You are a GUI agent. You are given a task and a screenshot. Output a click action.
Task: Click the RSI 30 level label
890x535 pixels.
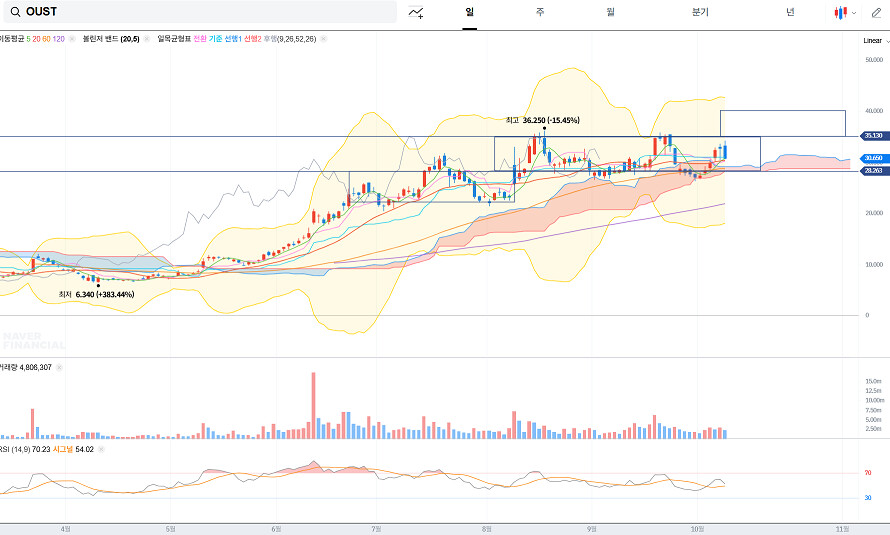click(x=868, y=498)
